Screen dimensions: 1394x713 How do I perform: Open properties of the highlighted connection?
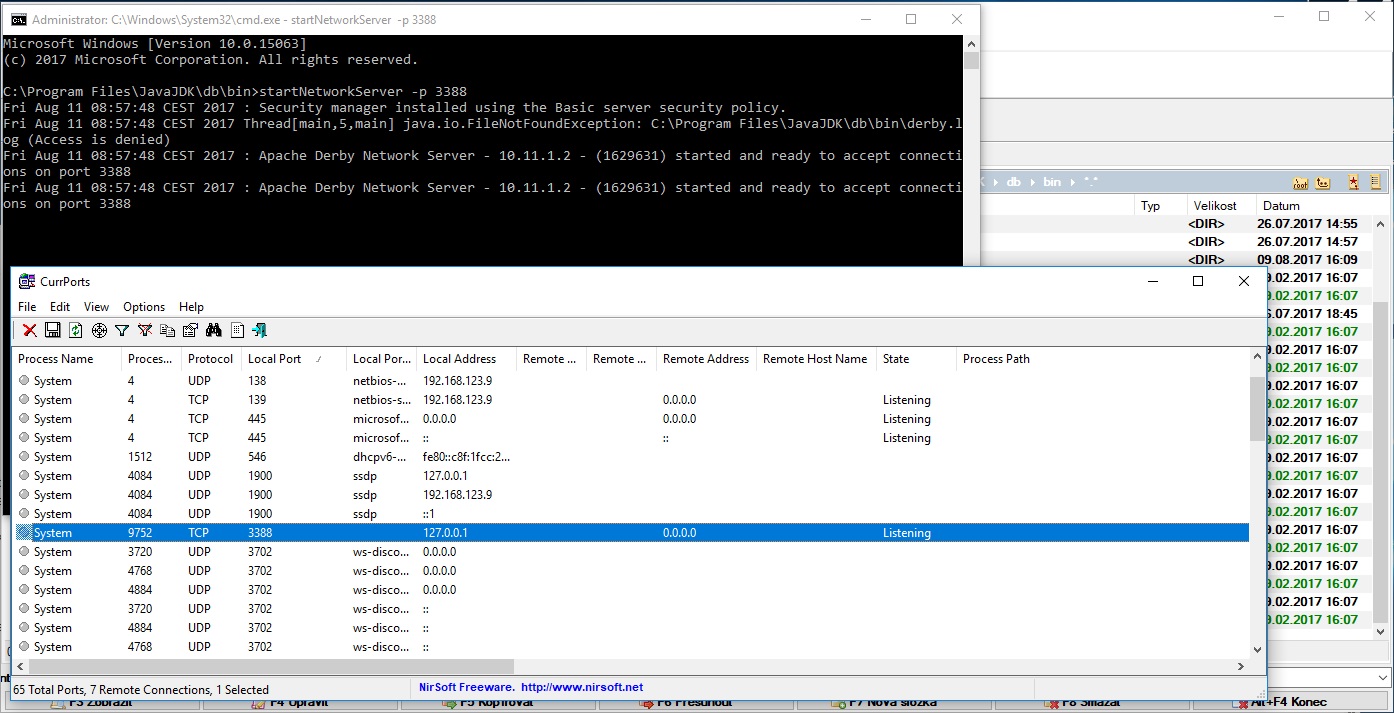190,330
